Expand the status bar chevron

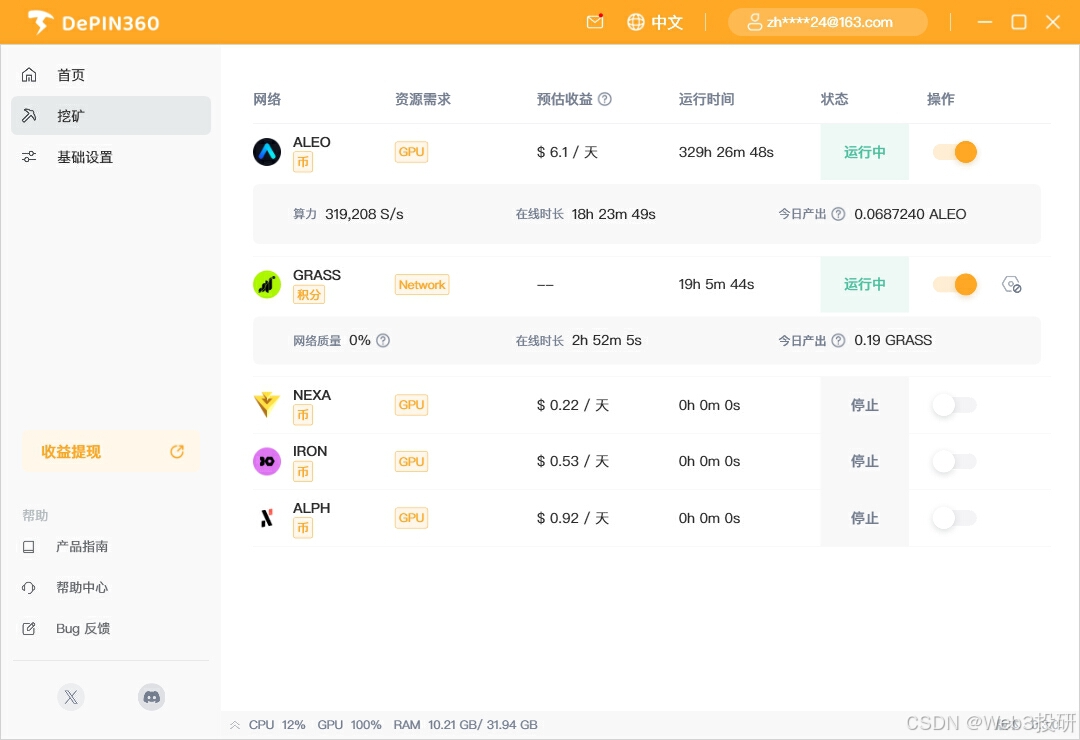(235, 725)
